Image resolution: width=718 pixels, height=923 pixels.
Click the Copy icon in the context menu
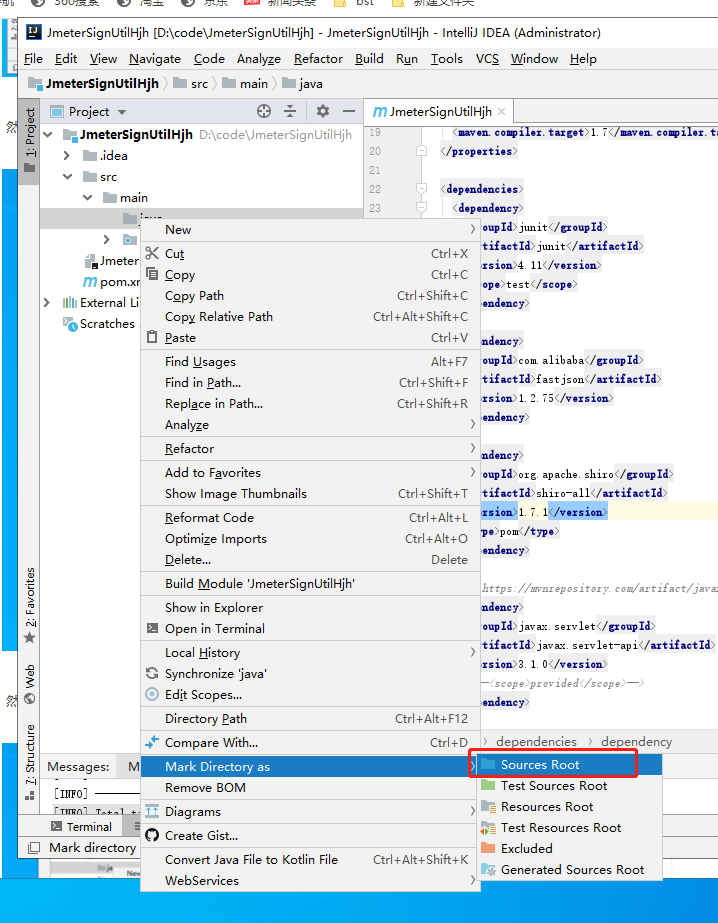coord(152,274)
